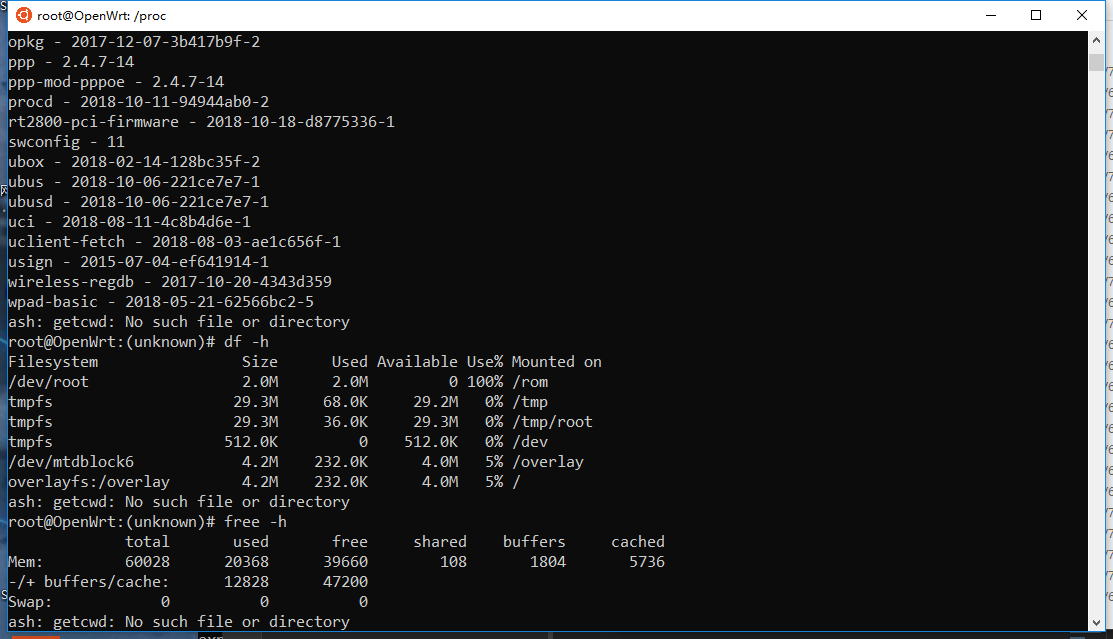Click the window title root@OpenWrt: /proc
1113x639 pixels.
click(x=102, y=16)
